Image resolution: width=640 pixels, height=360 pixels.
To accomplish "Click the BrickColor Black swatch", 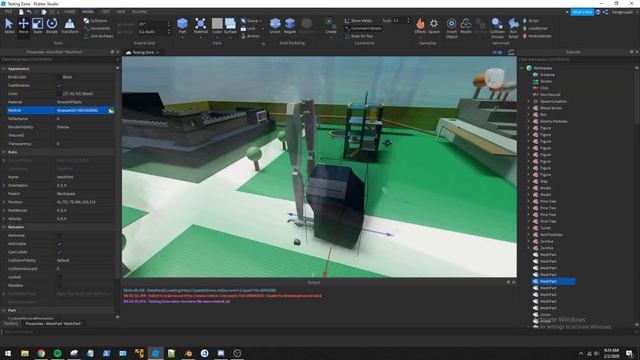I will [x=60, y=77].
